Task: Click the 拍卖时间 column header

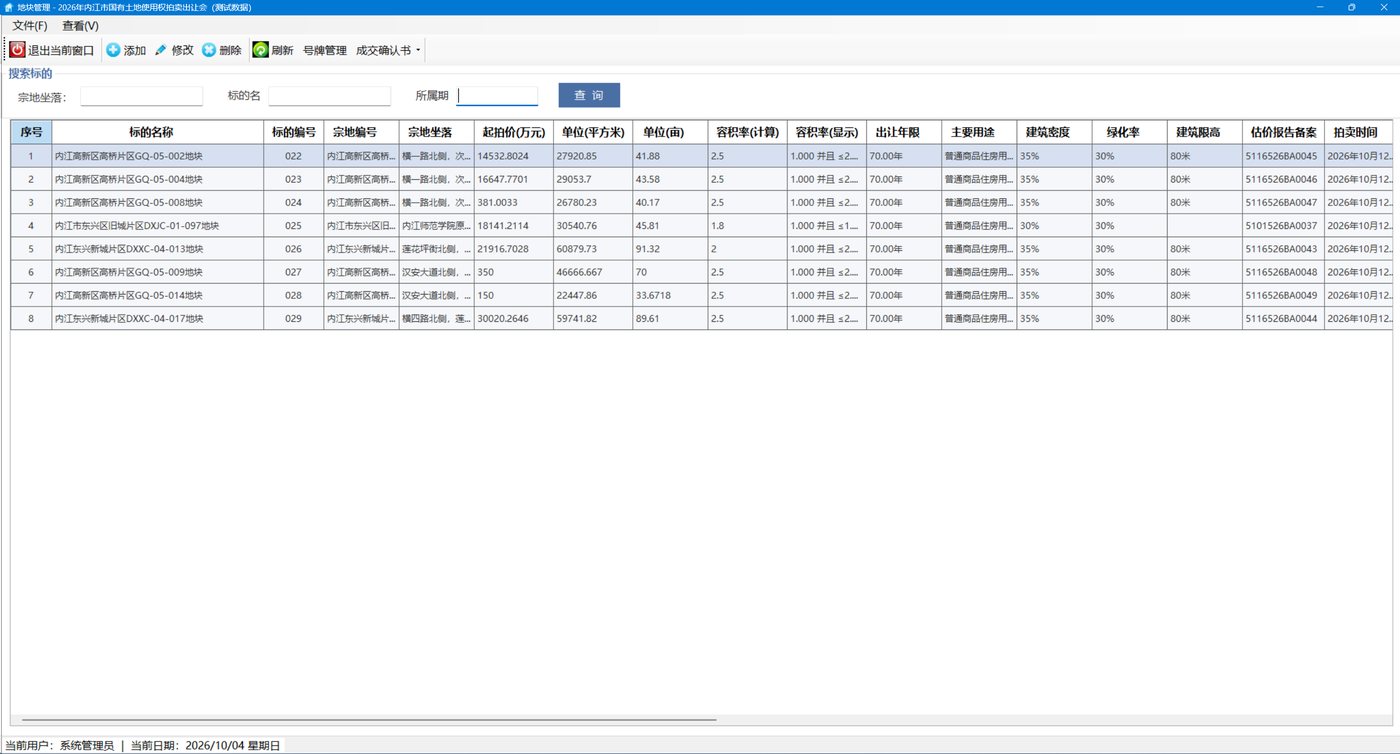Action: (1358, 132)
